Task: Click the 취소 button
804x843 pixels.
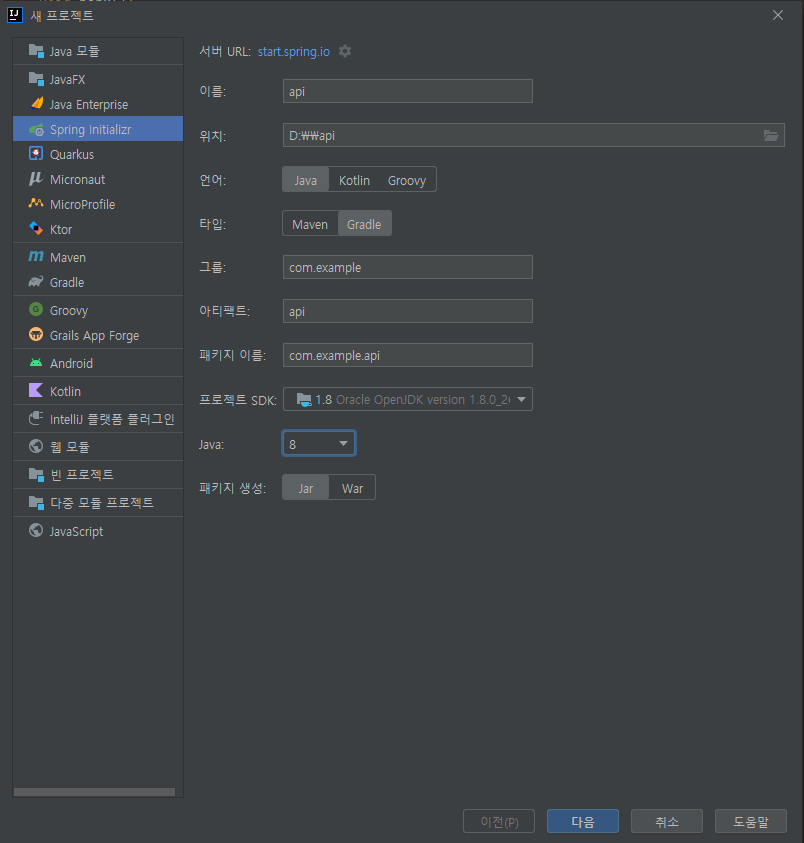Action: coord(667,821)
